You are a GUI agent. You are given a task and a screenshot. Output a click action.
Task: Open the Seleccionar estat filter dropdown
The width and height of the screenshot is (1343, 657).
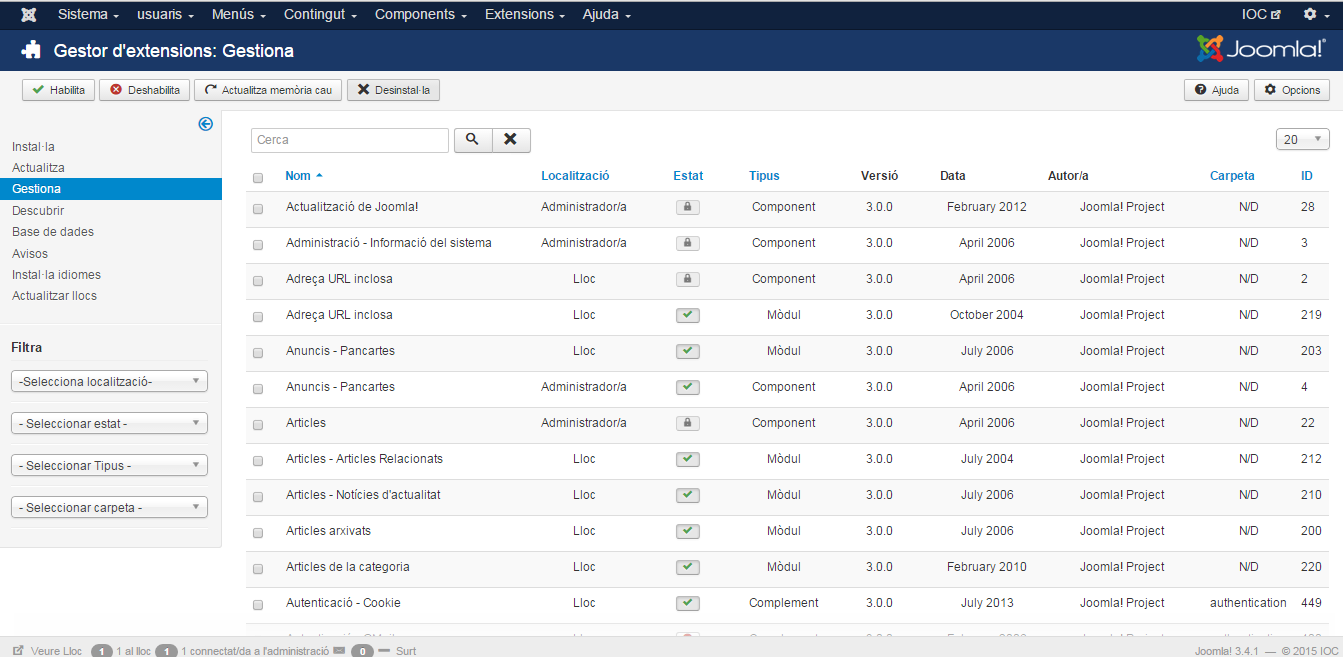coord(109,423)
